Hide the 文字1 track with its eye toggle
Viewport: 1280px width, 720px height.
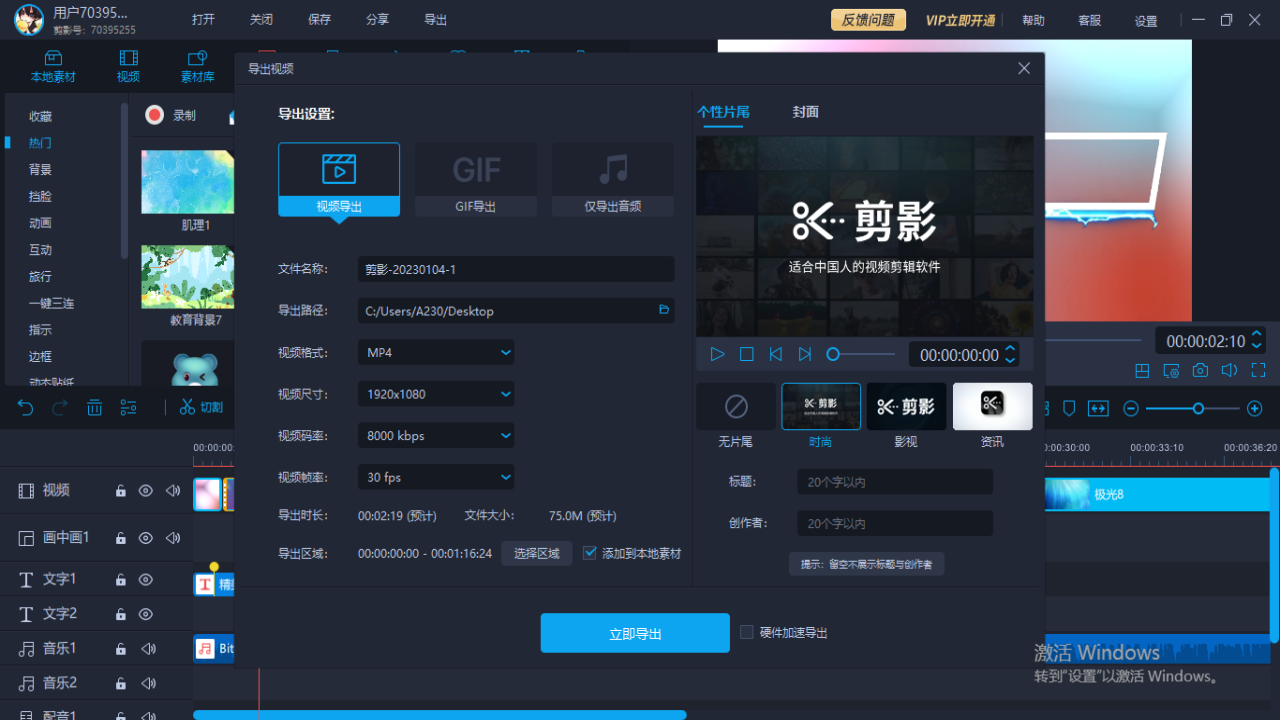145,579
